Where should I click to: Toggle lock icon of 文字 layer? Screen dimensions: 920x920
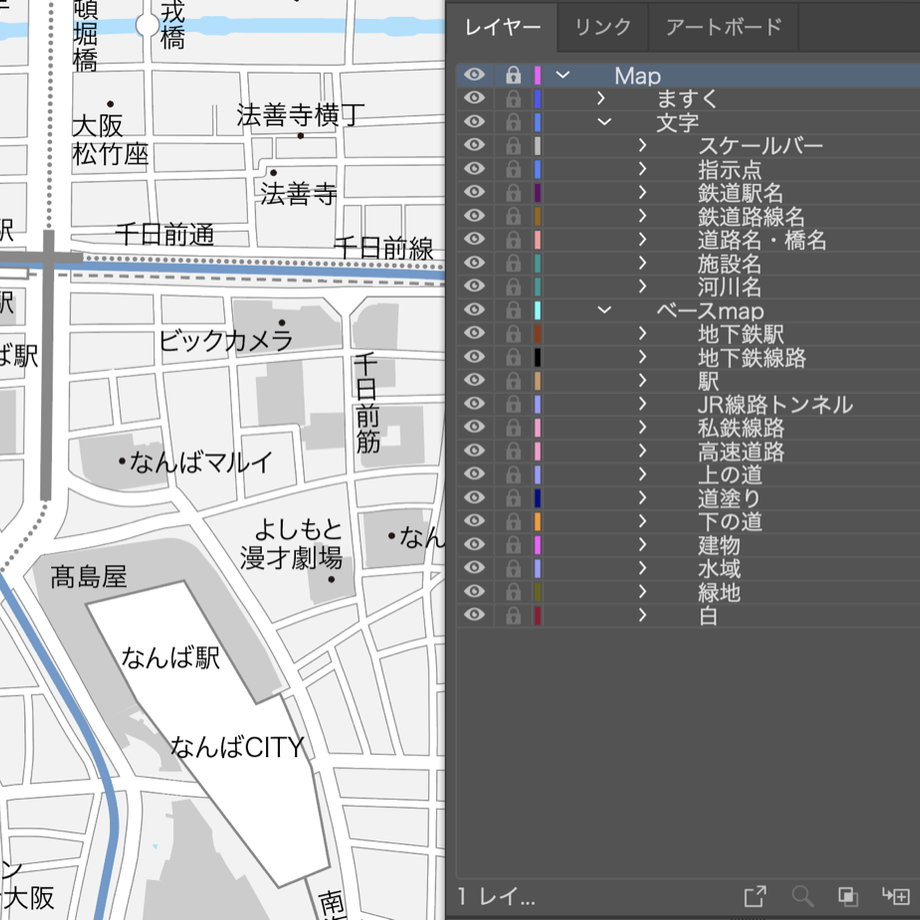point(513,122)
